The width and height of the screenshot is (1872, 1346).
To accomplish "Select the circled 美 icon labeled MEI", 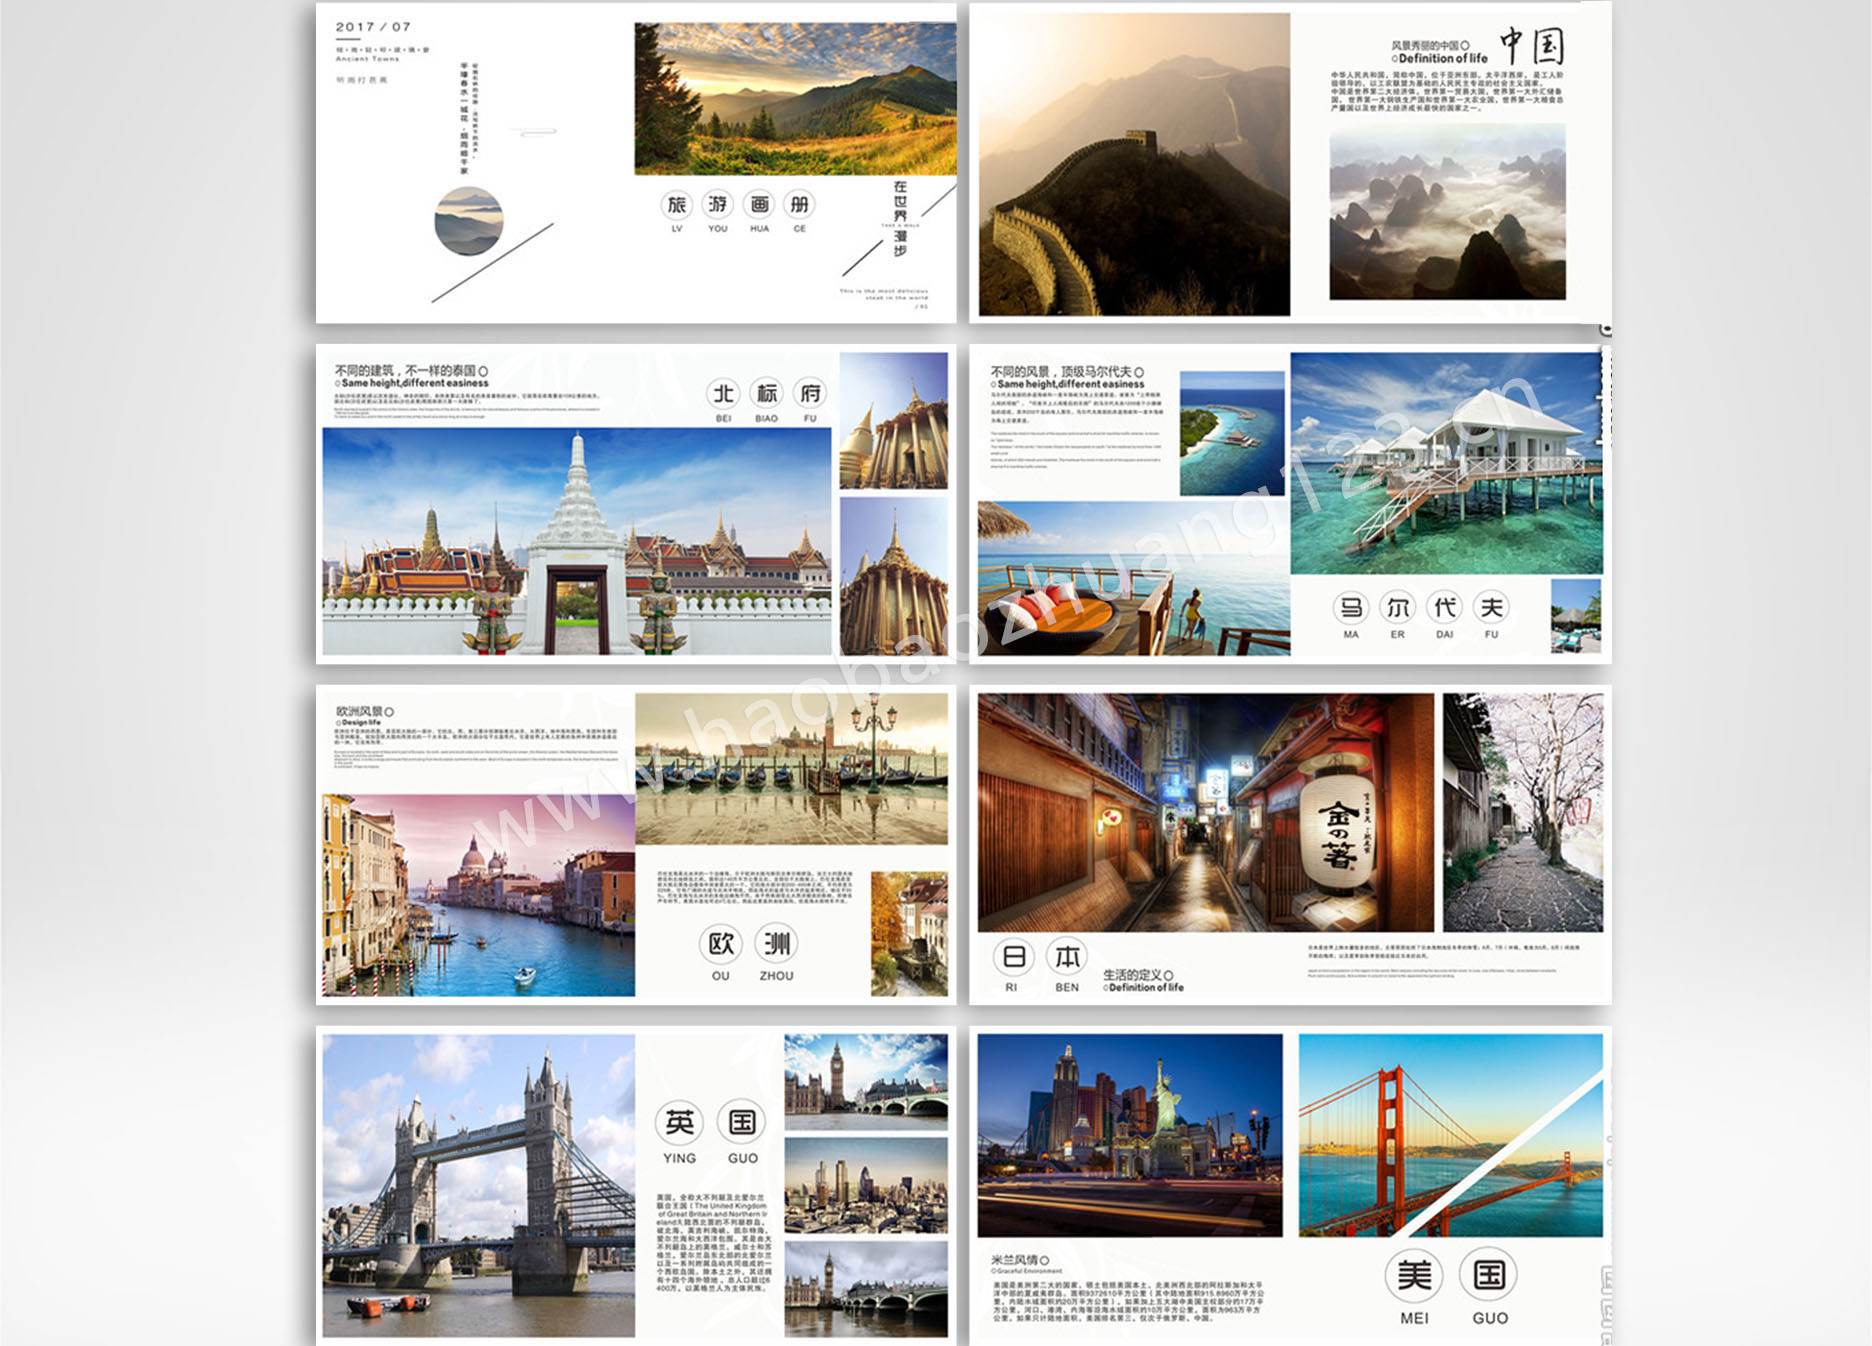I will [1414, 1275].
